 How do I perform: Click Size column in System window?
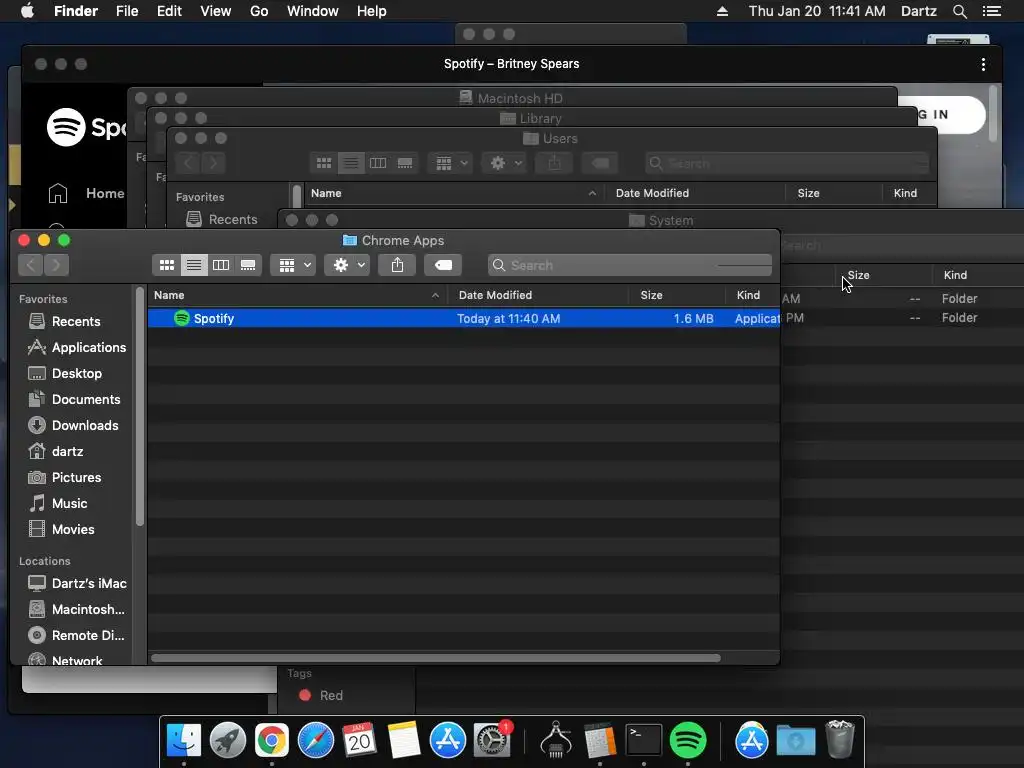(x=858, y=275)
